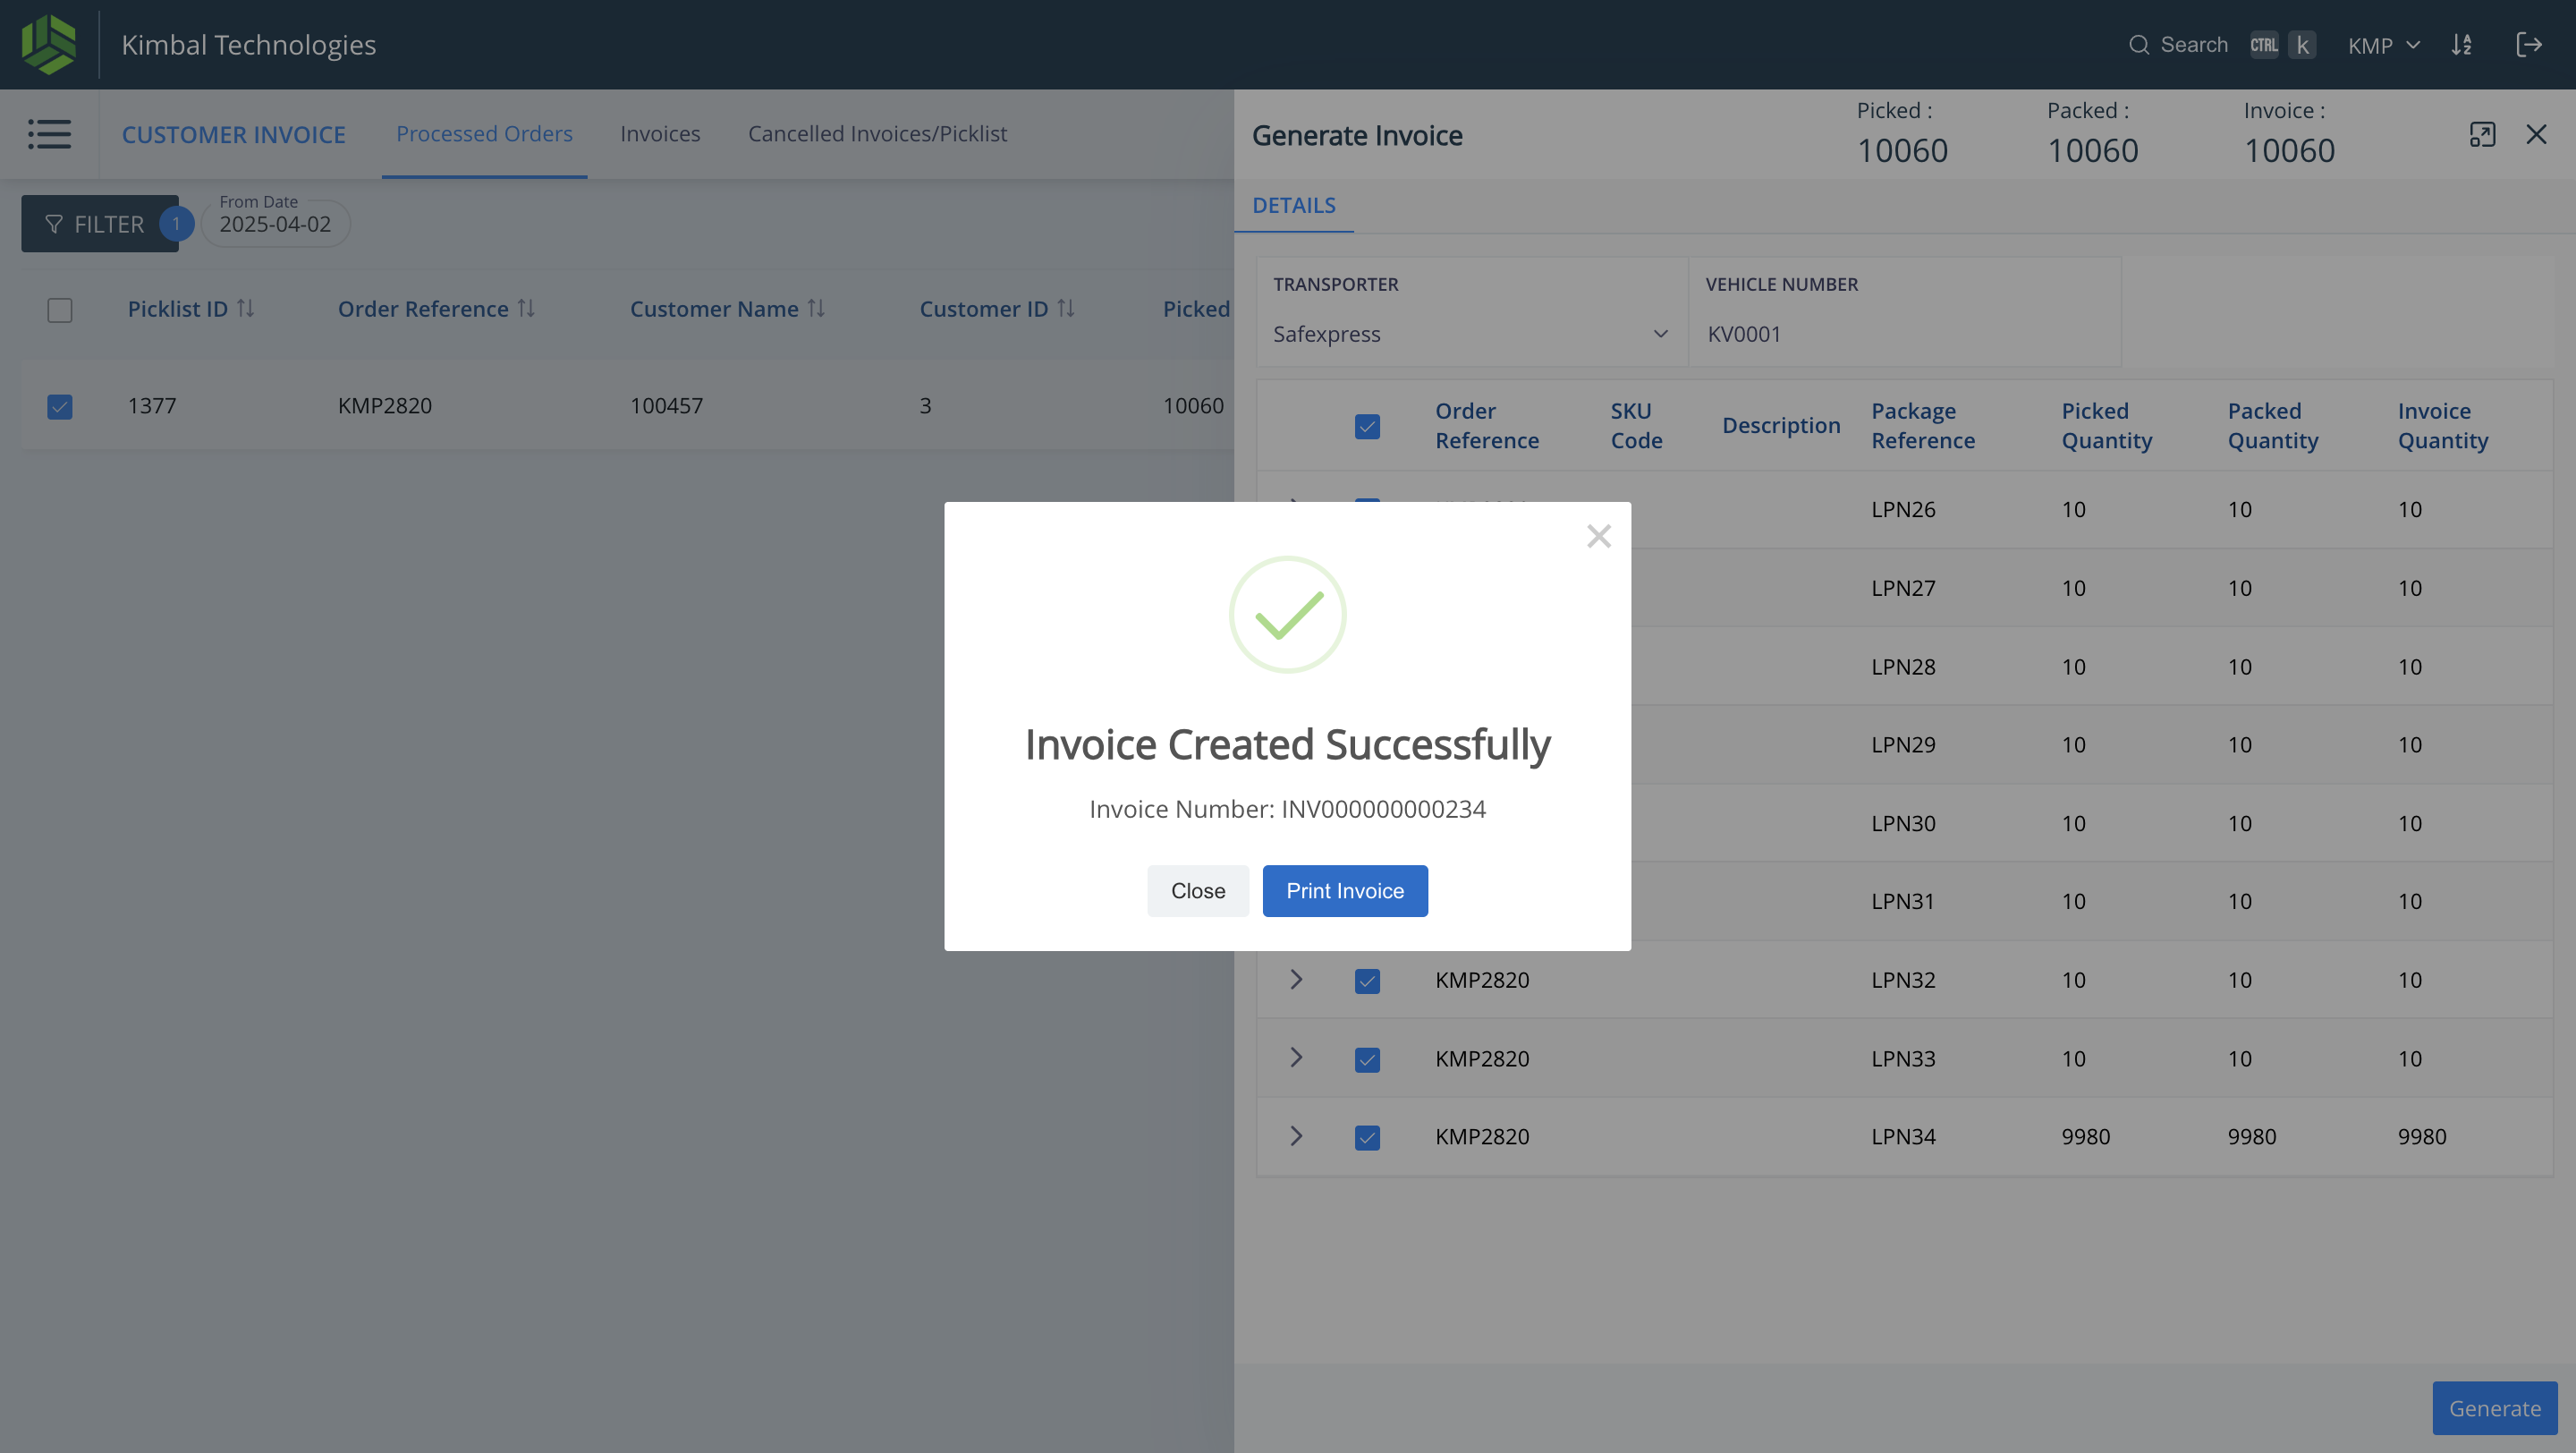Click customer name 100457

pos(667,405)
